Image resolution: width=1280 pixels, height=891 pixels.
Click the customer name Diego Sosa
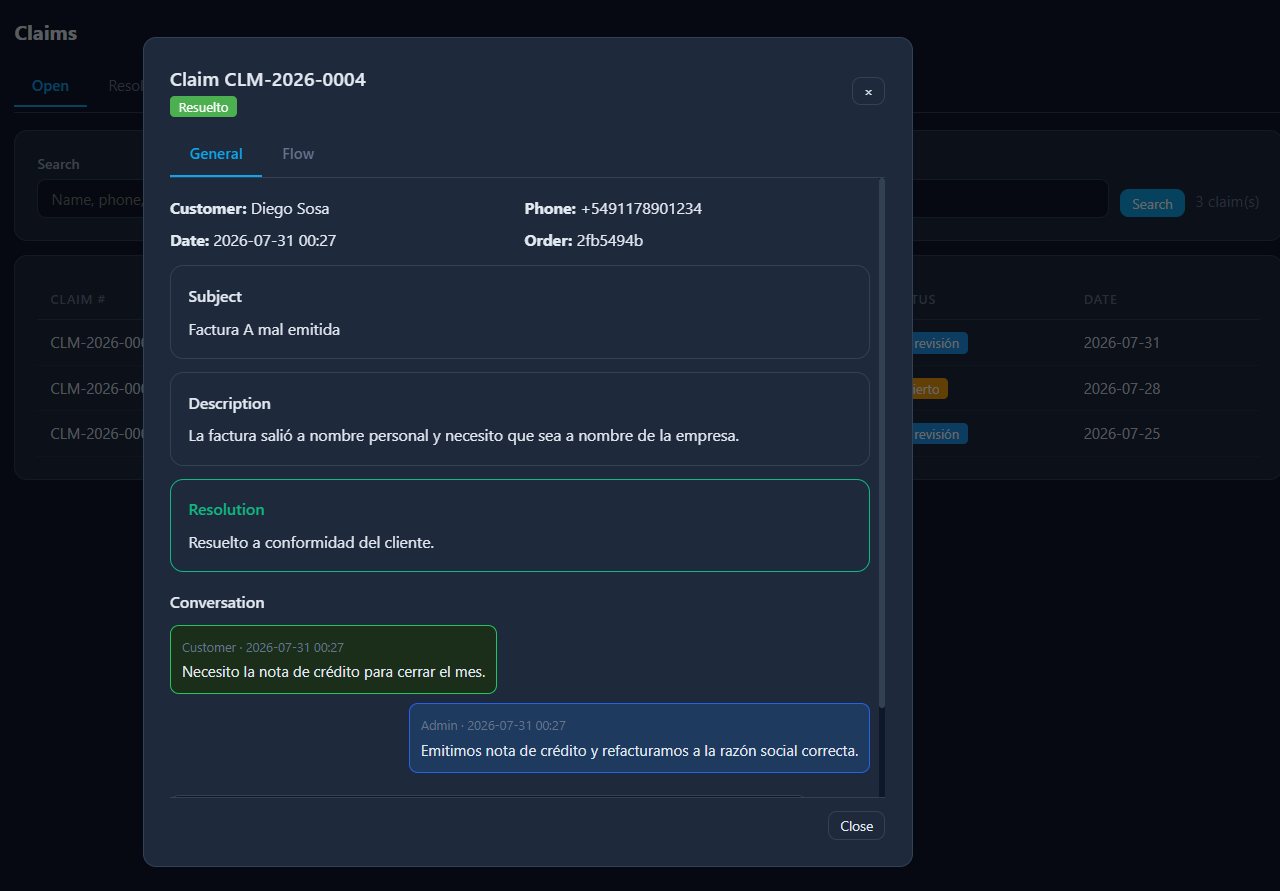(290, 209)
